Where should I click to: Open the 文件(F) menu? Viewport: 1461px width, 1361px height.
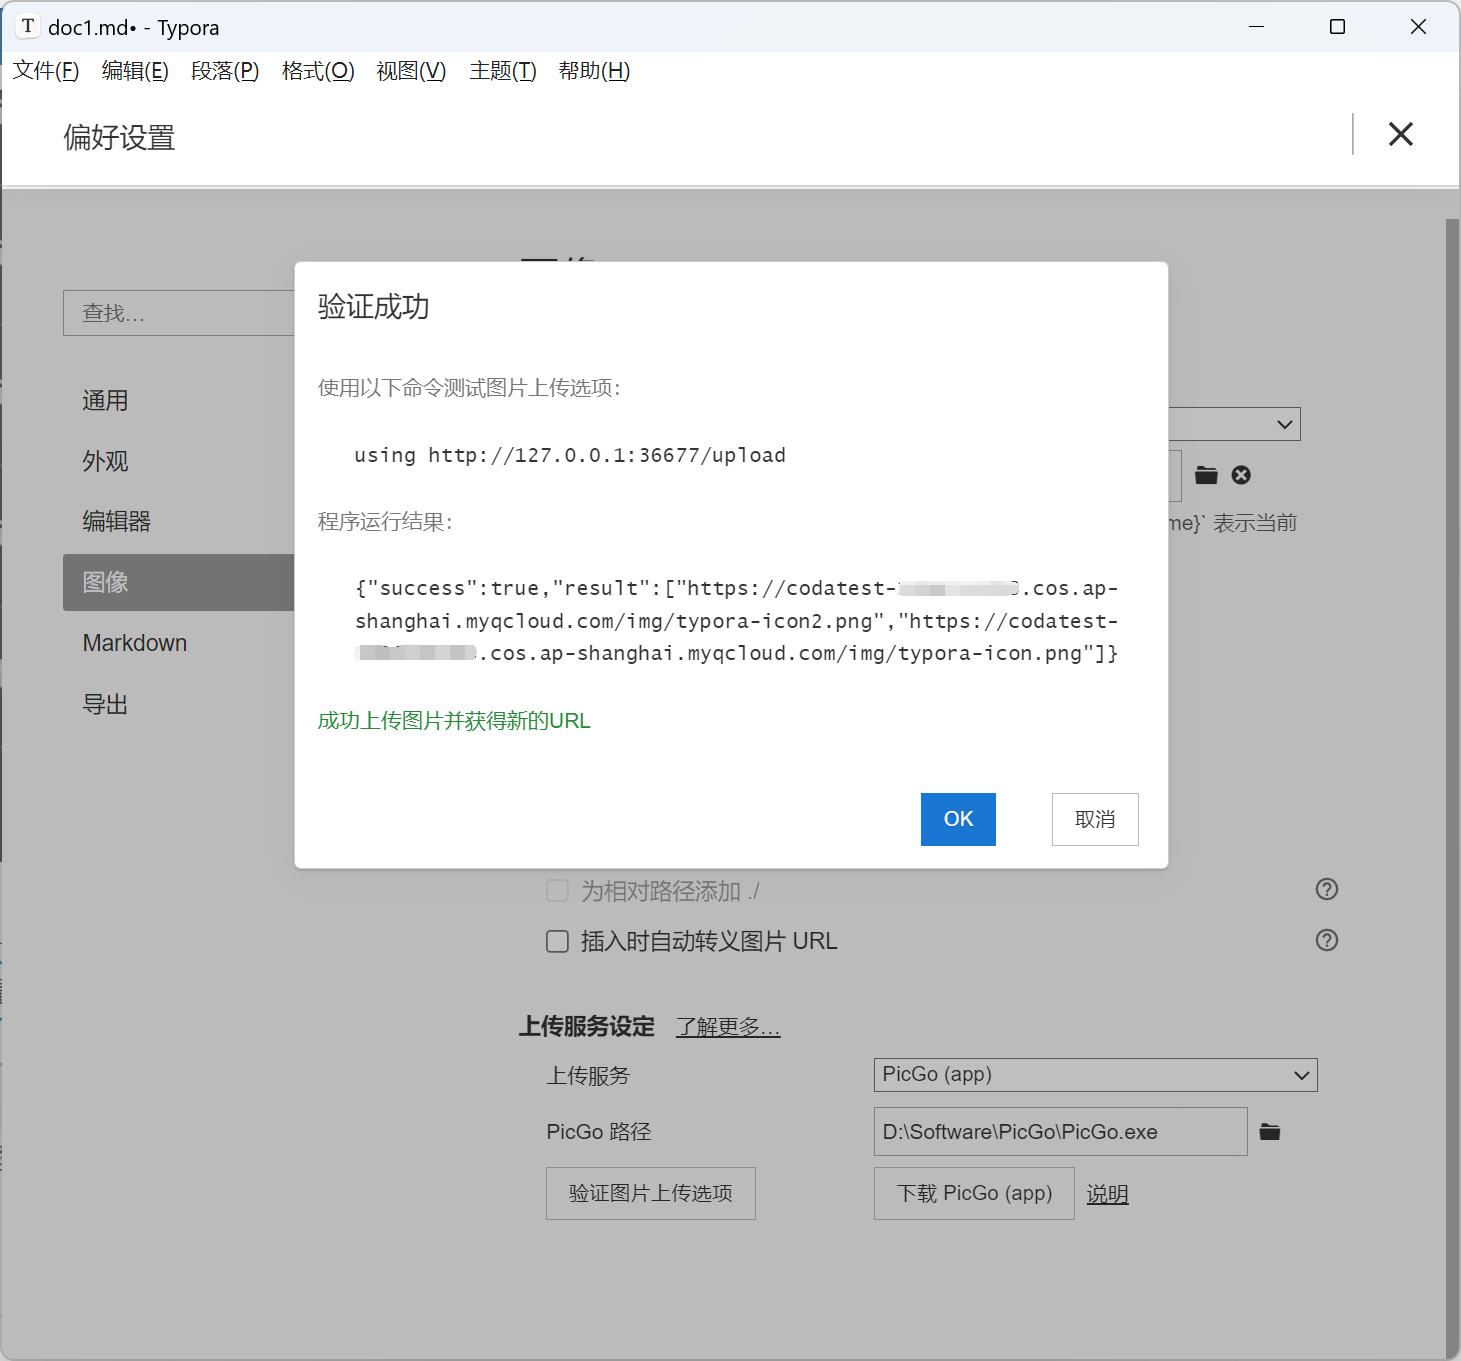(x=46, y=71)
